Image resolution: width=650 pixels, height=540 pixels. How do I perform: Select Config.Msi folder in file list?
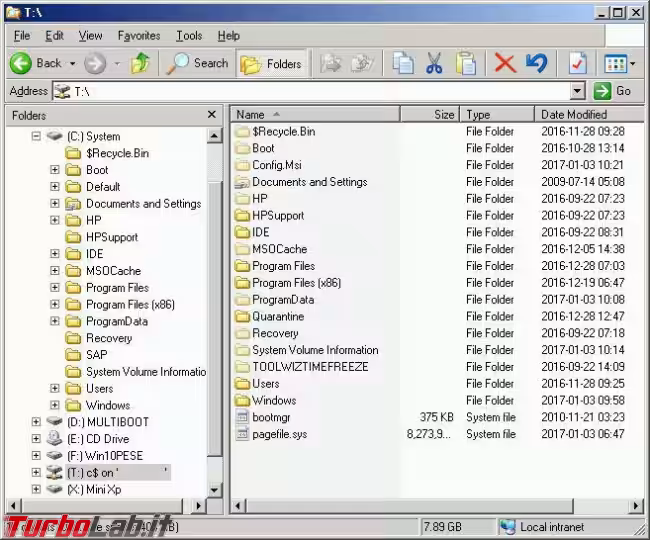pos(276,165)
